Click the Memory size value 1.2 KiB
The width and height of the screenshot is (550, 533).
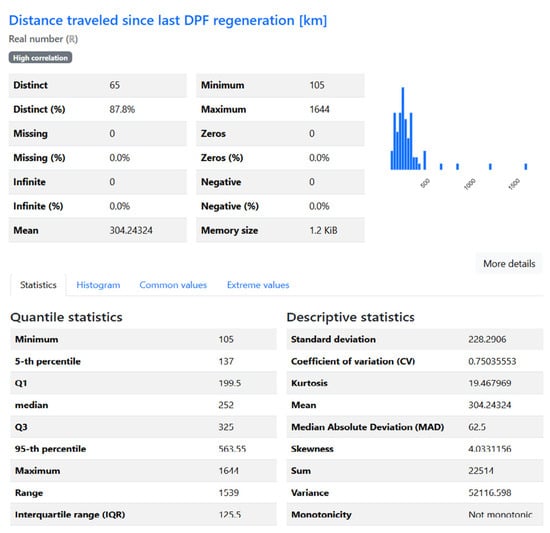point(323,230)
